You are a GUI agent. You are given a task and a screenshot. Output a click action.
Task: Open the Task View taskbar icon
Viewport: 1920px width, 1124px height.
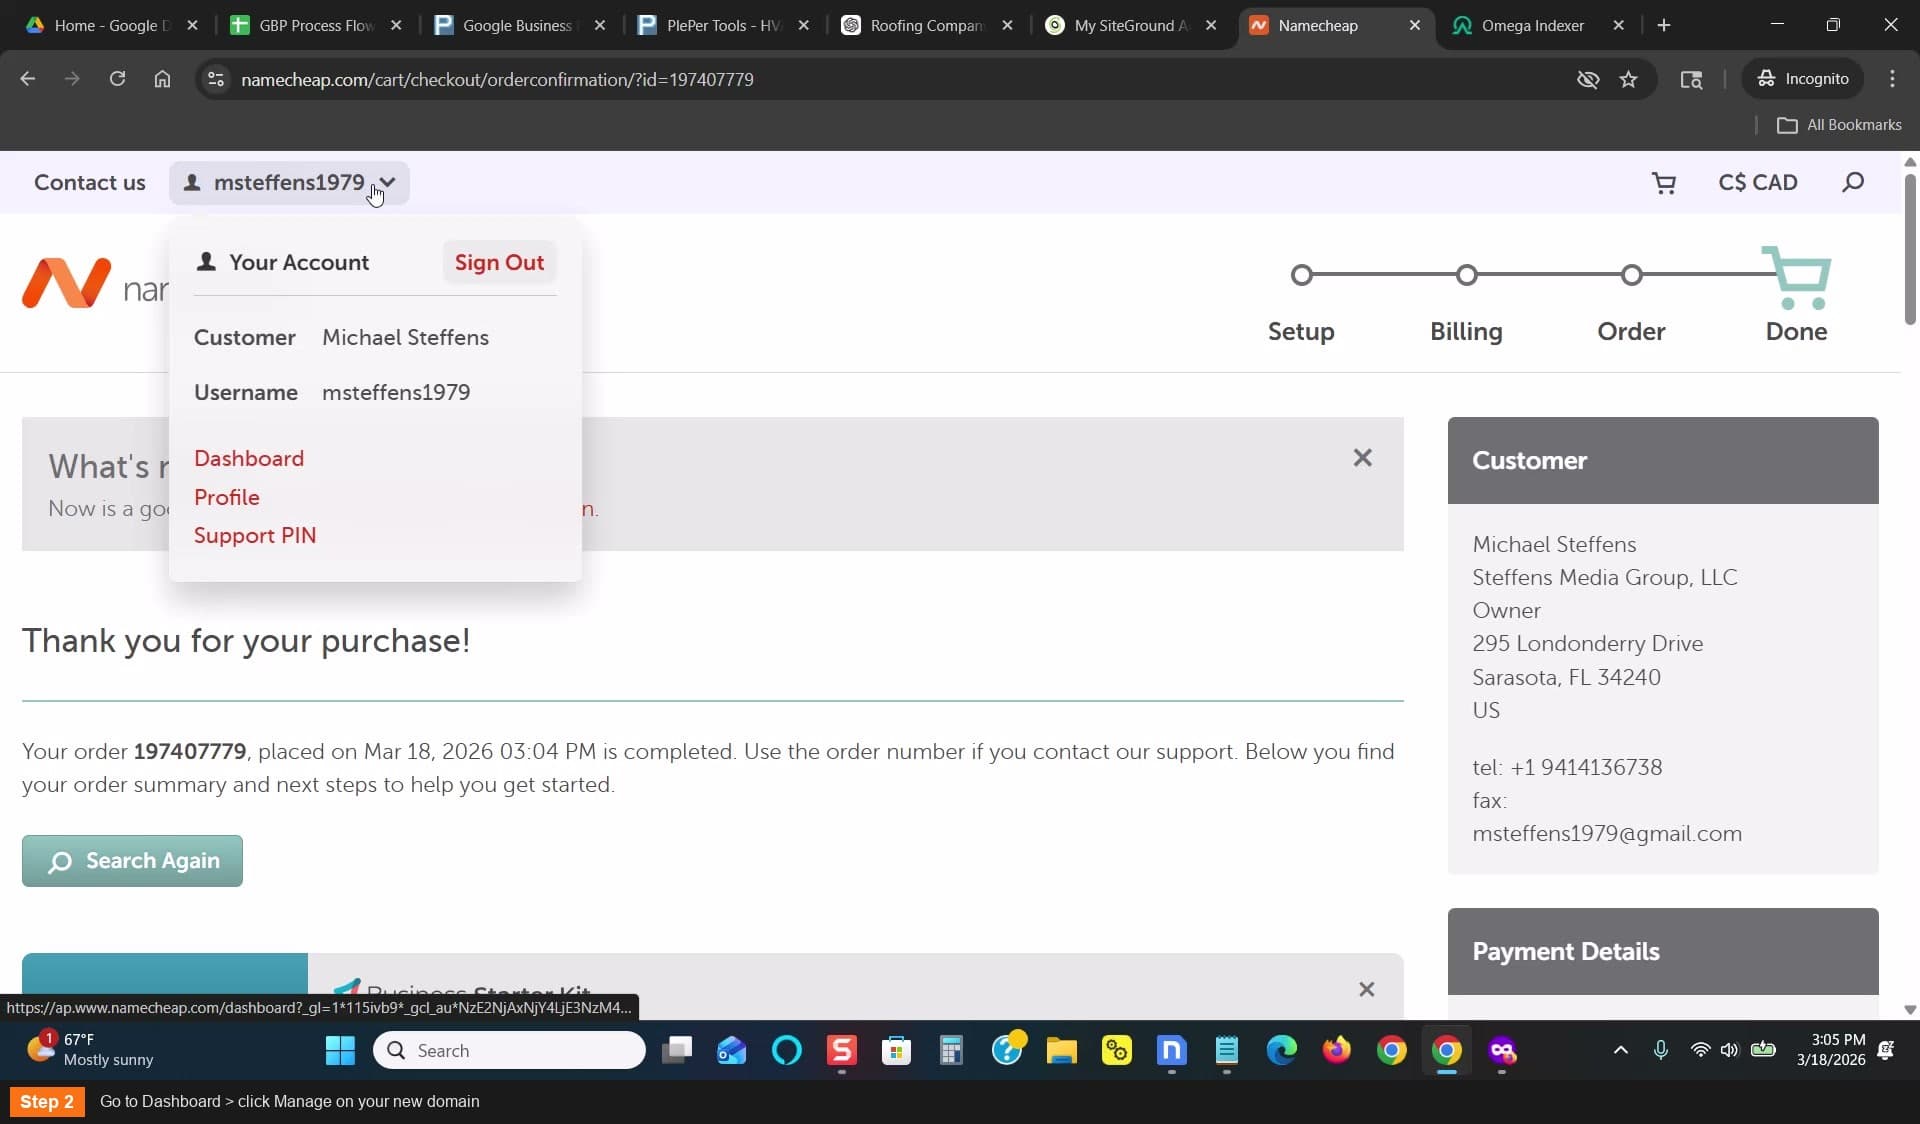click(677, 1050)
